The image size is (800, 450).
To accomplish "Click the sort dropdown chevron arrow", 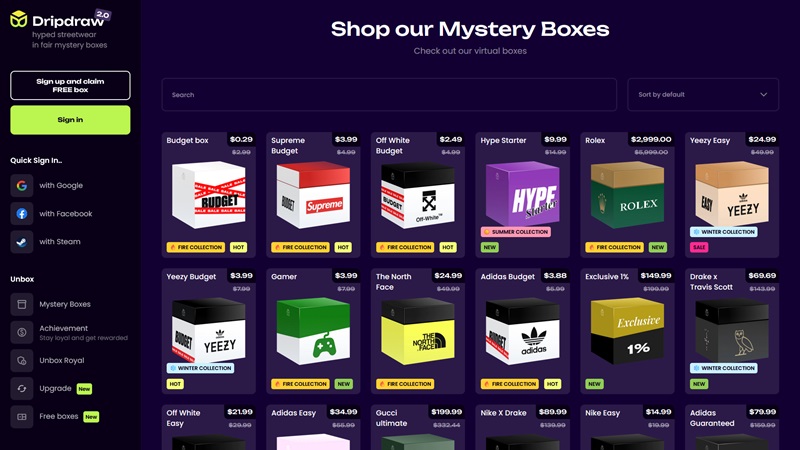I will 763,94.
